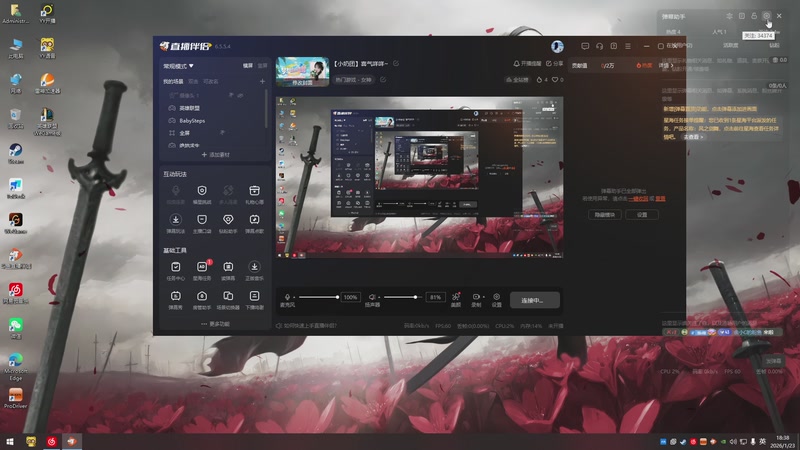This screenshot has width=800, height=450.
Task: Click the Windows Start button
Action: 9,441
